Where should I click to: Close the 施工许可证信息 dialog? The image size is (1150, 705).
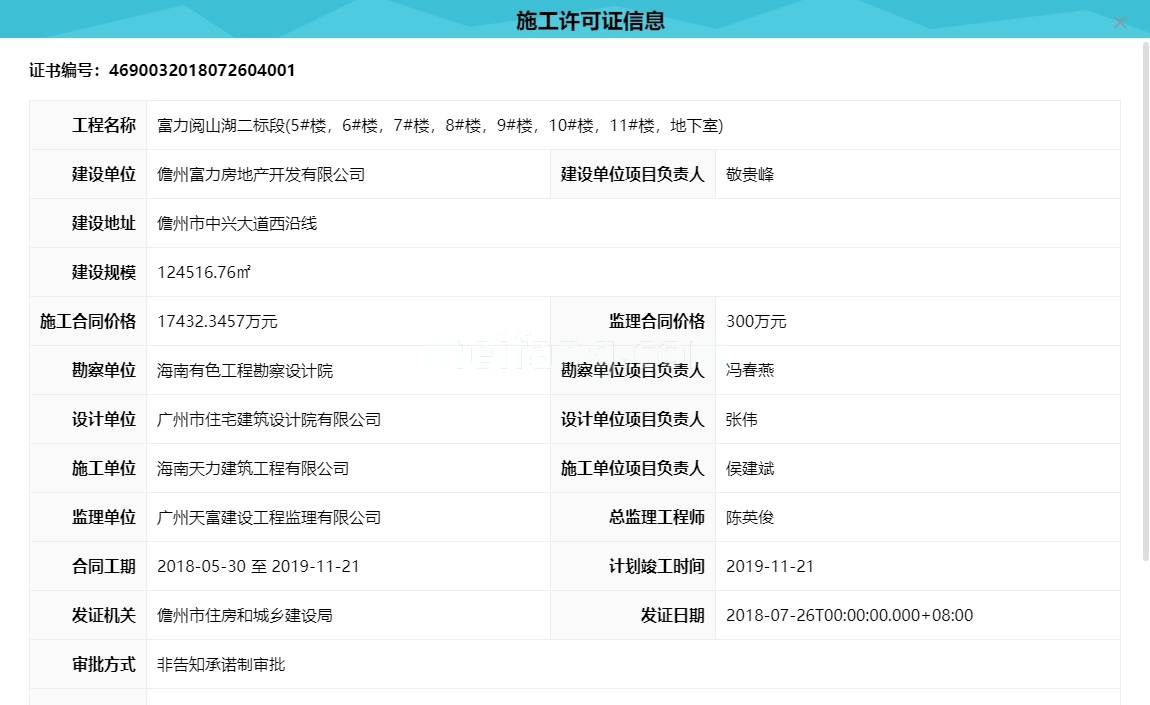point(1120,22)
